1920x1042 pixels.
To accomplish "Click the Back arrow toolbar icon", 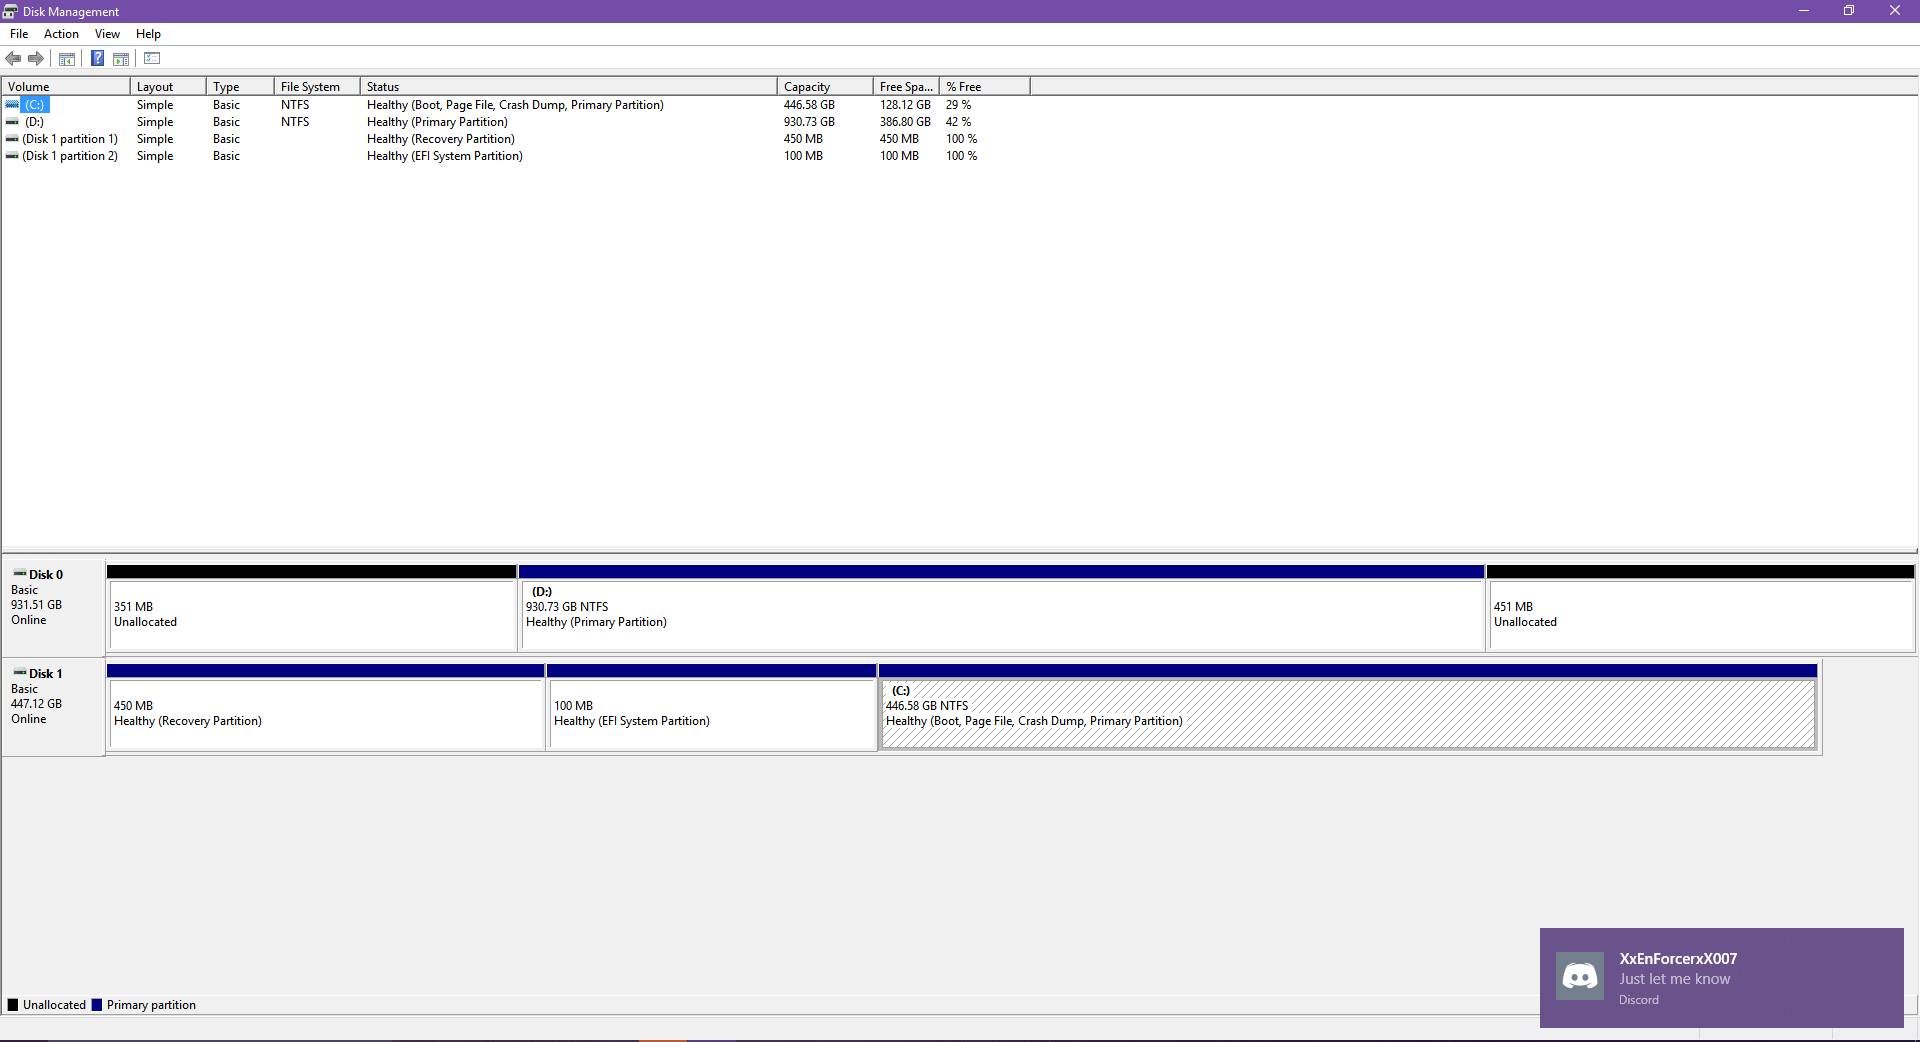I will [13, 58].
